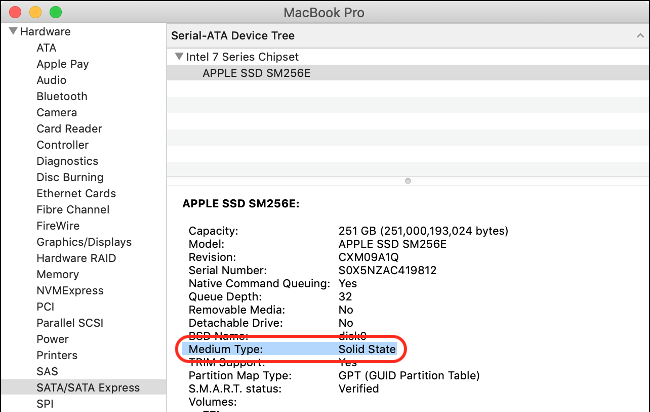Open Hardware RAID information
This screenshot has height=412, width=650.
pyautogui.click(x=76, y=258)
